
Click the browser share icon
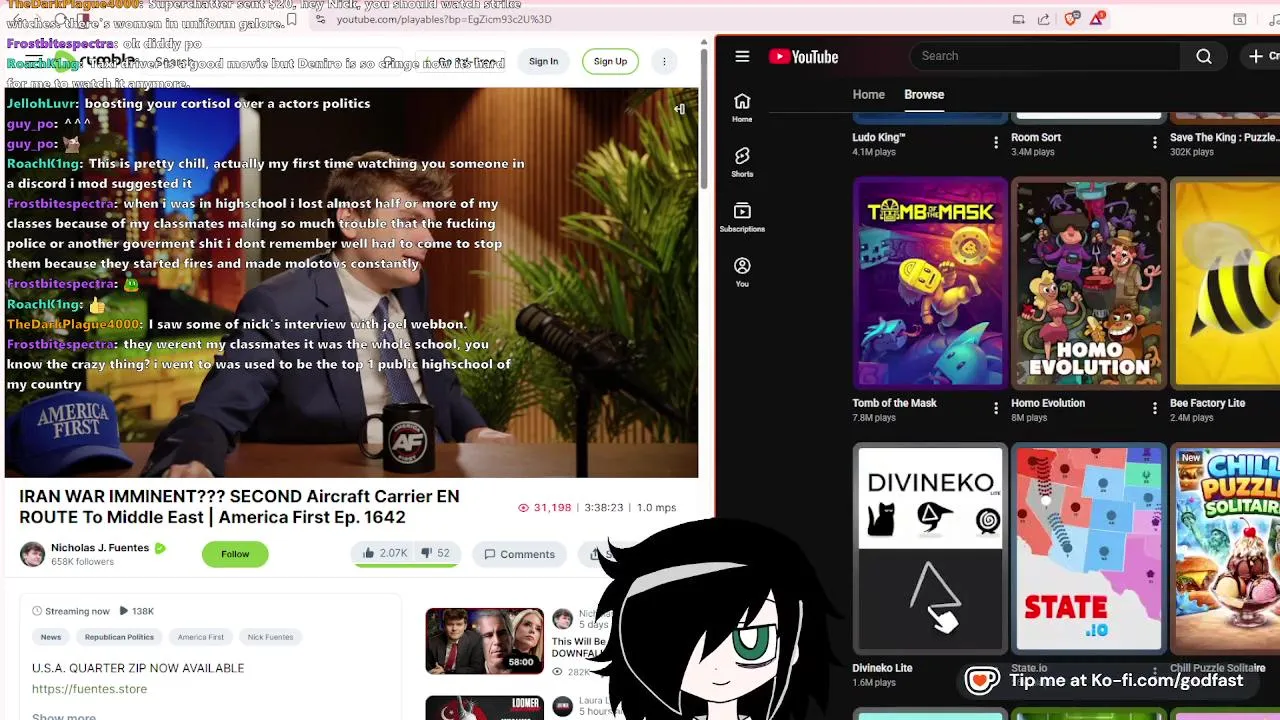pyautogui.click(x=1044, y=19)
